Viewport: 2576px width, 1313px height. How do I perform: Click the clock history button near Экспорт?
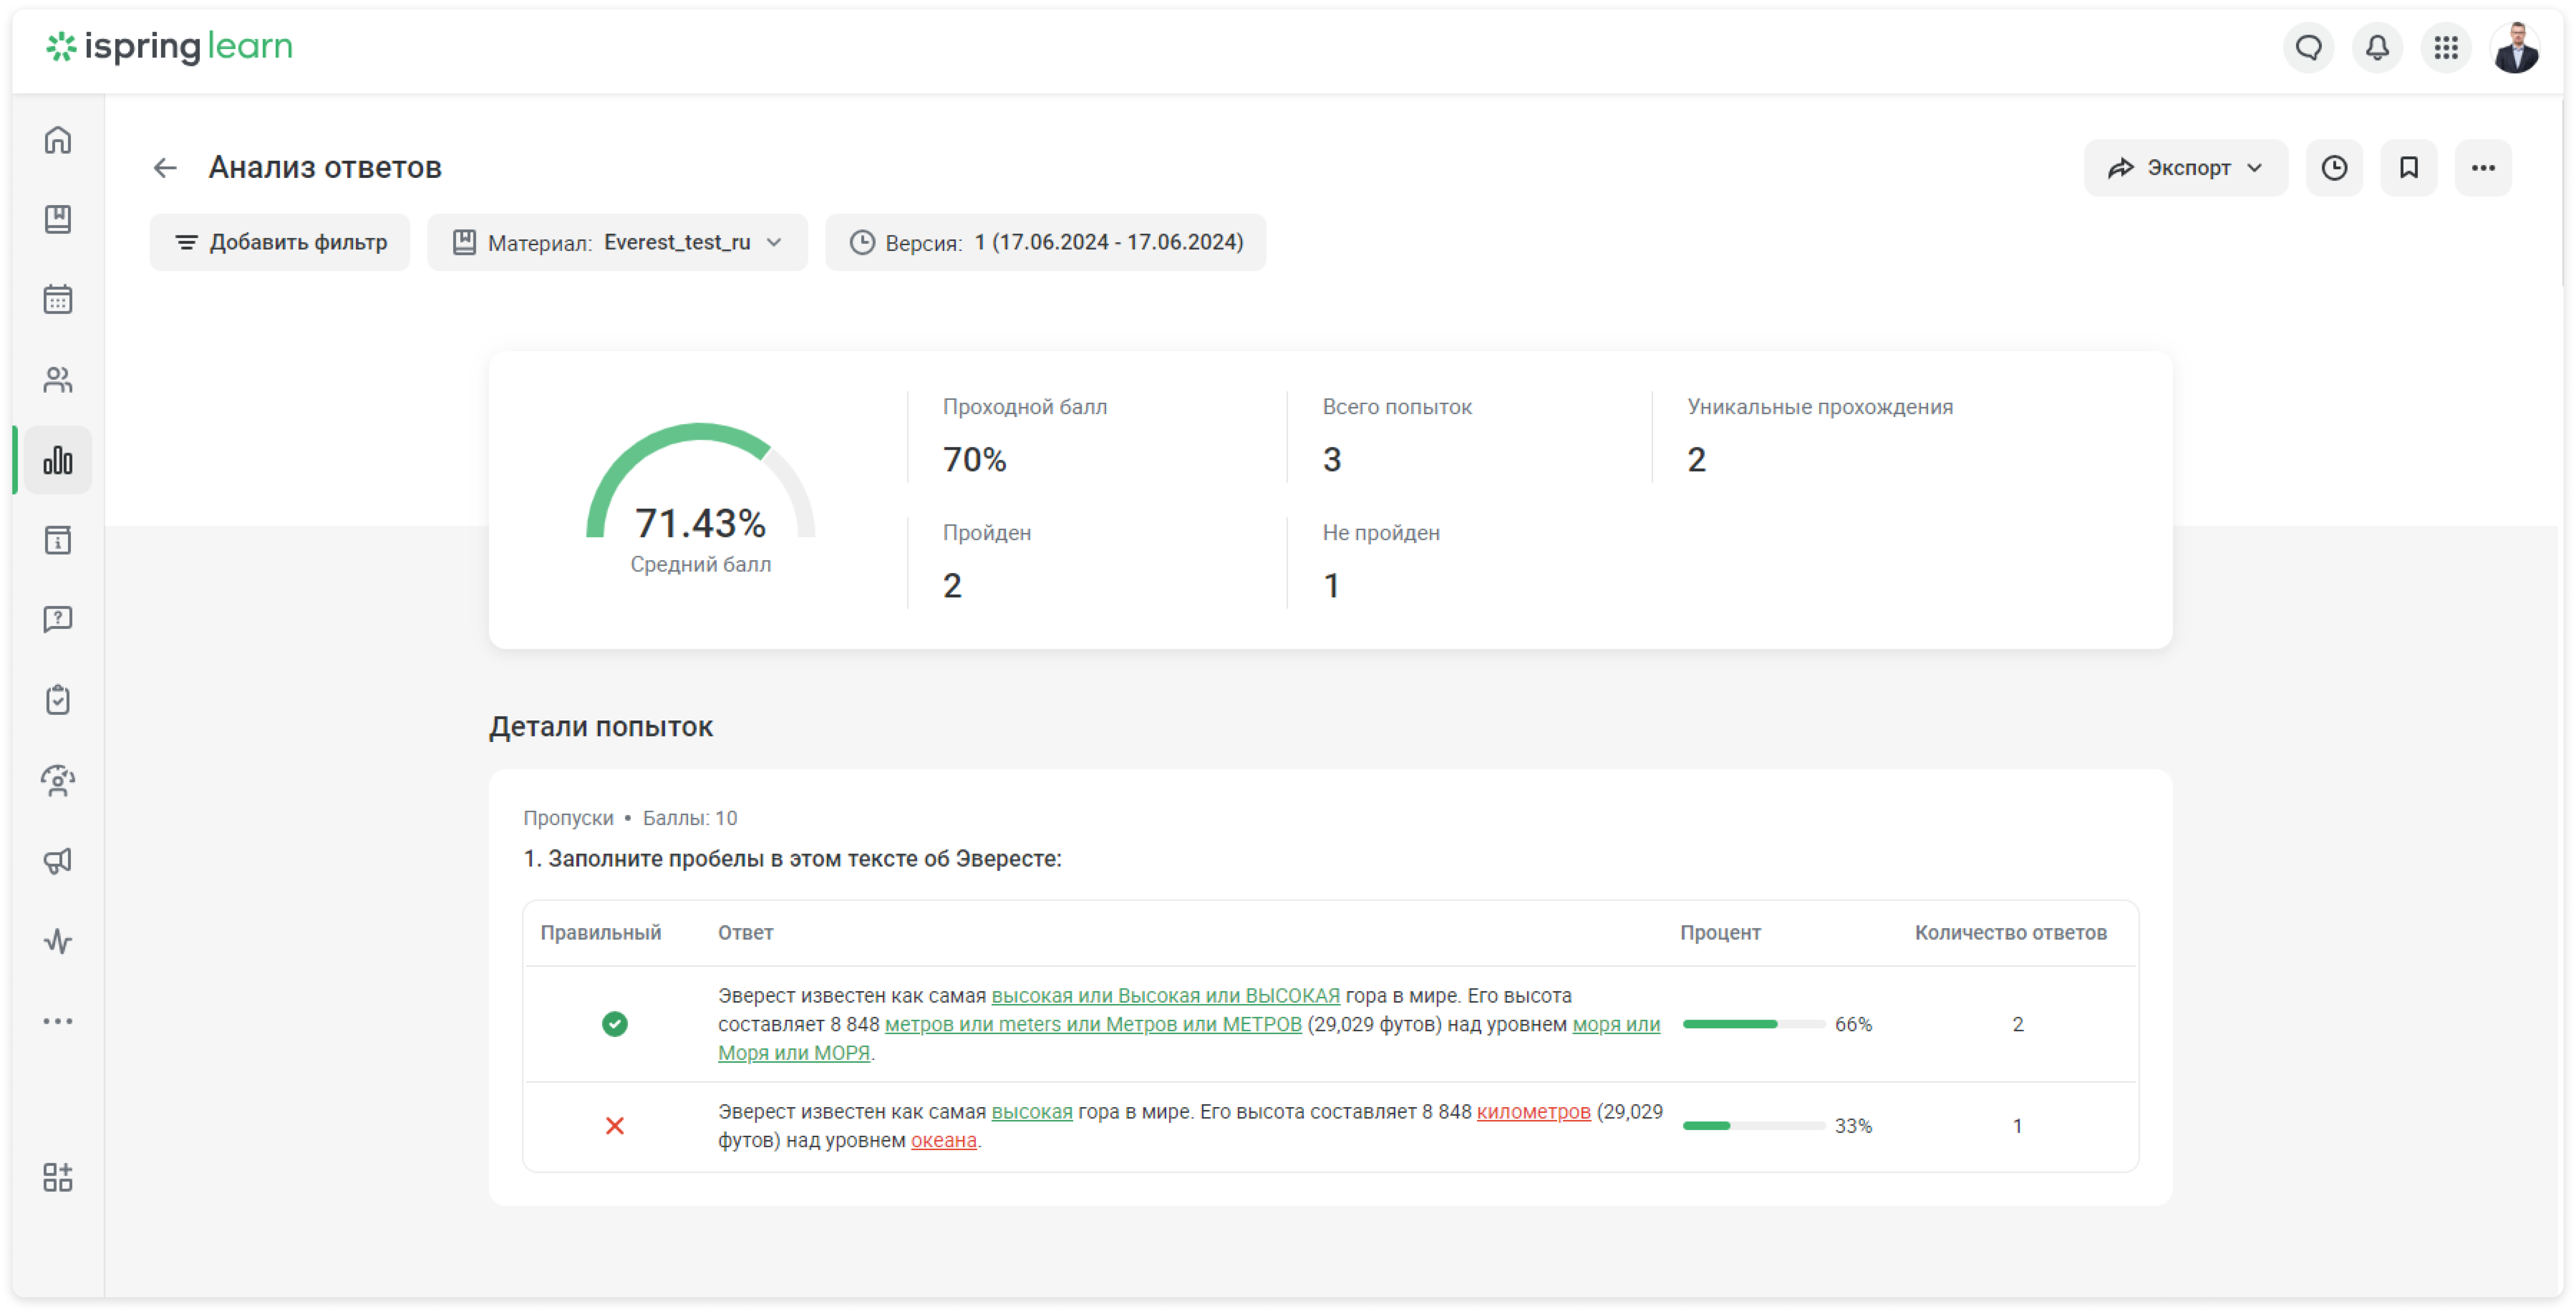pos(2334,168)
